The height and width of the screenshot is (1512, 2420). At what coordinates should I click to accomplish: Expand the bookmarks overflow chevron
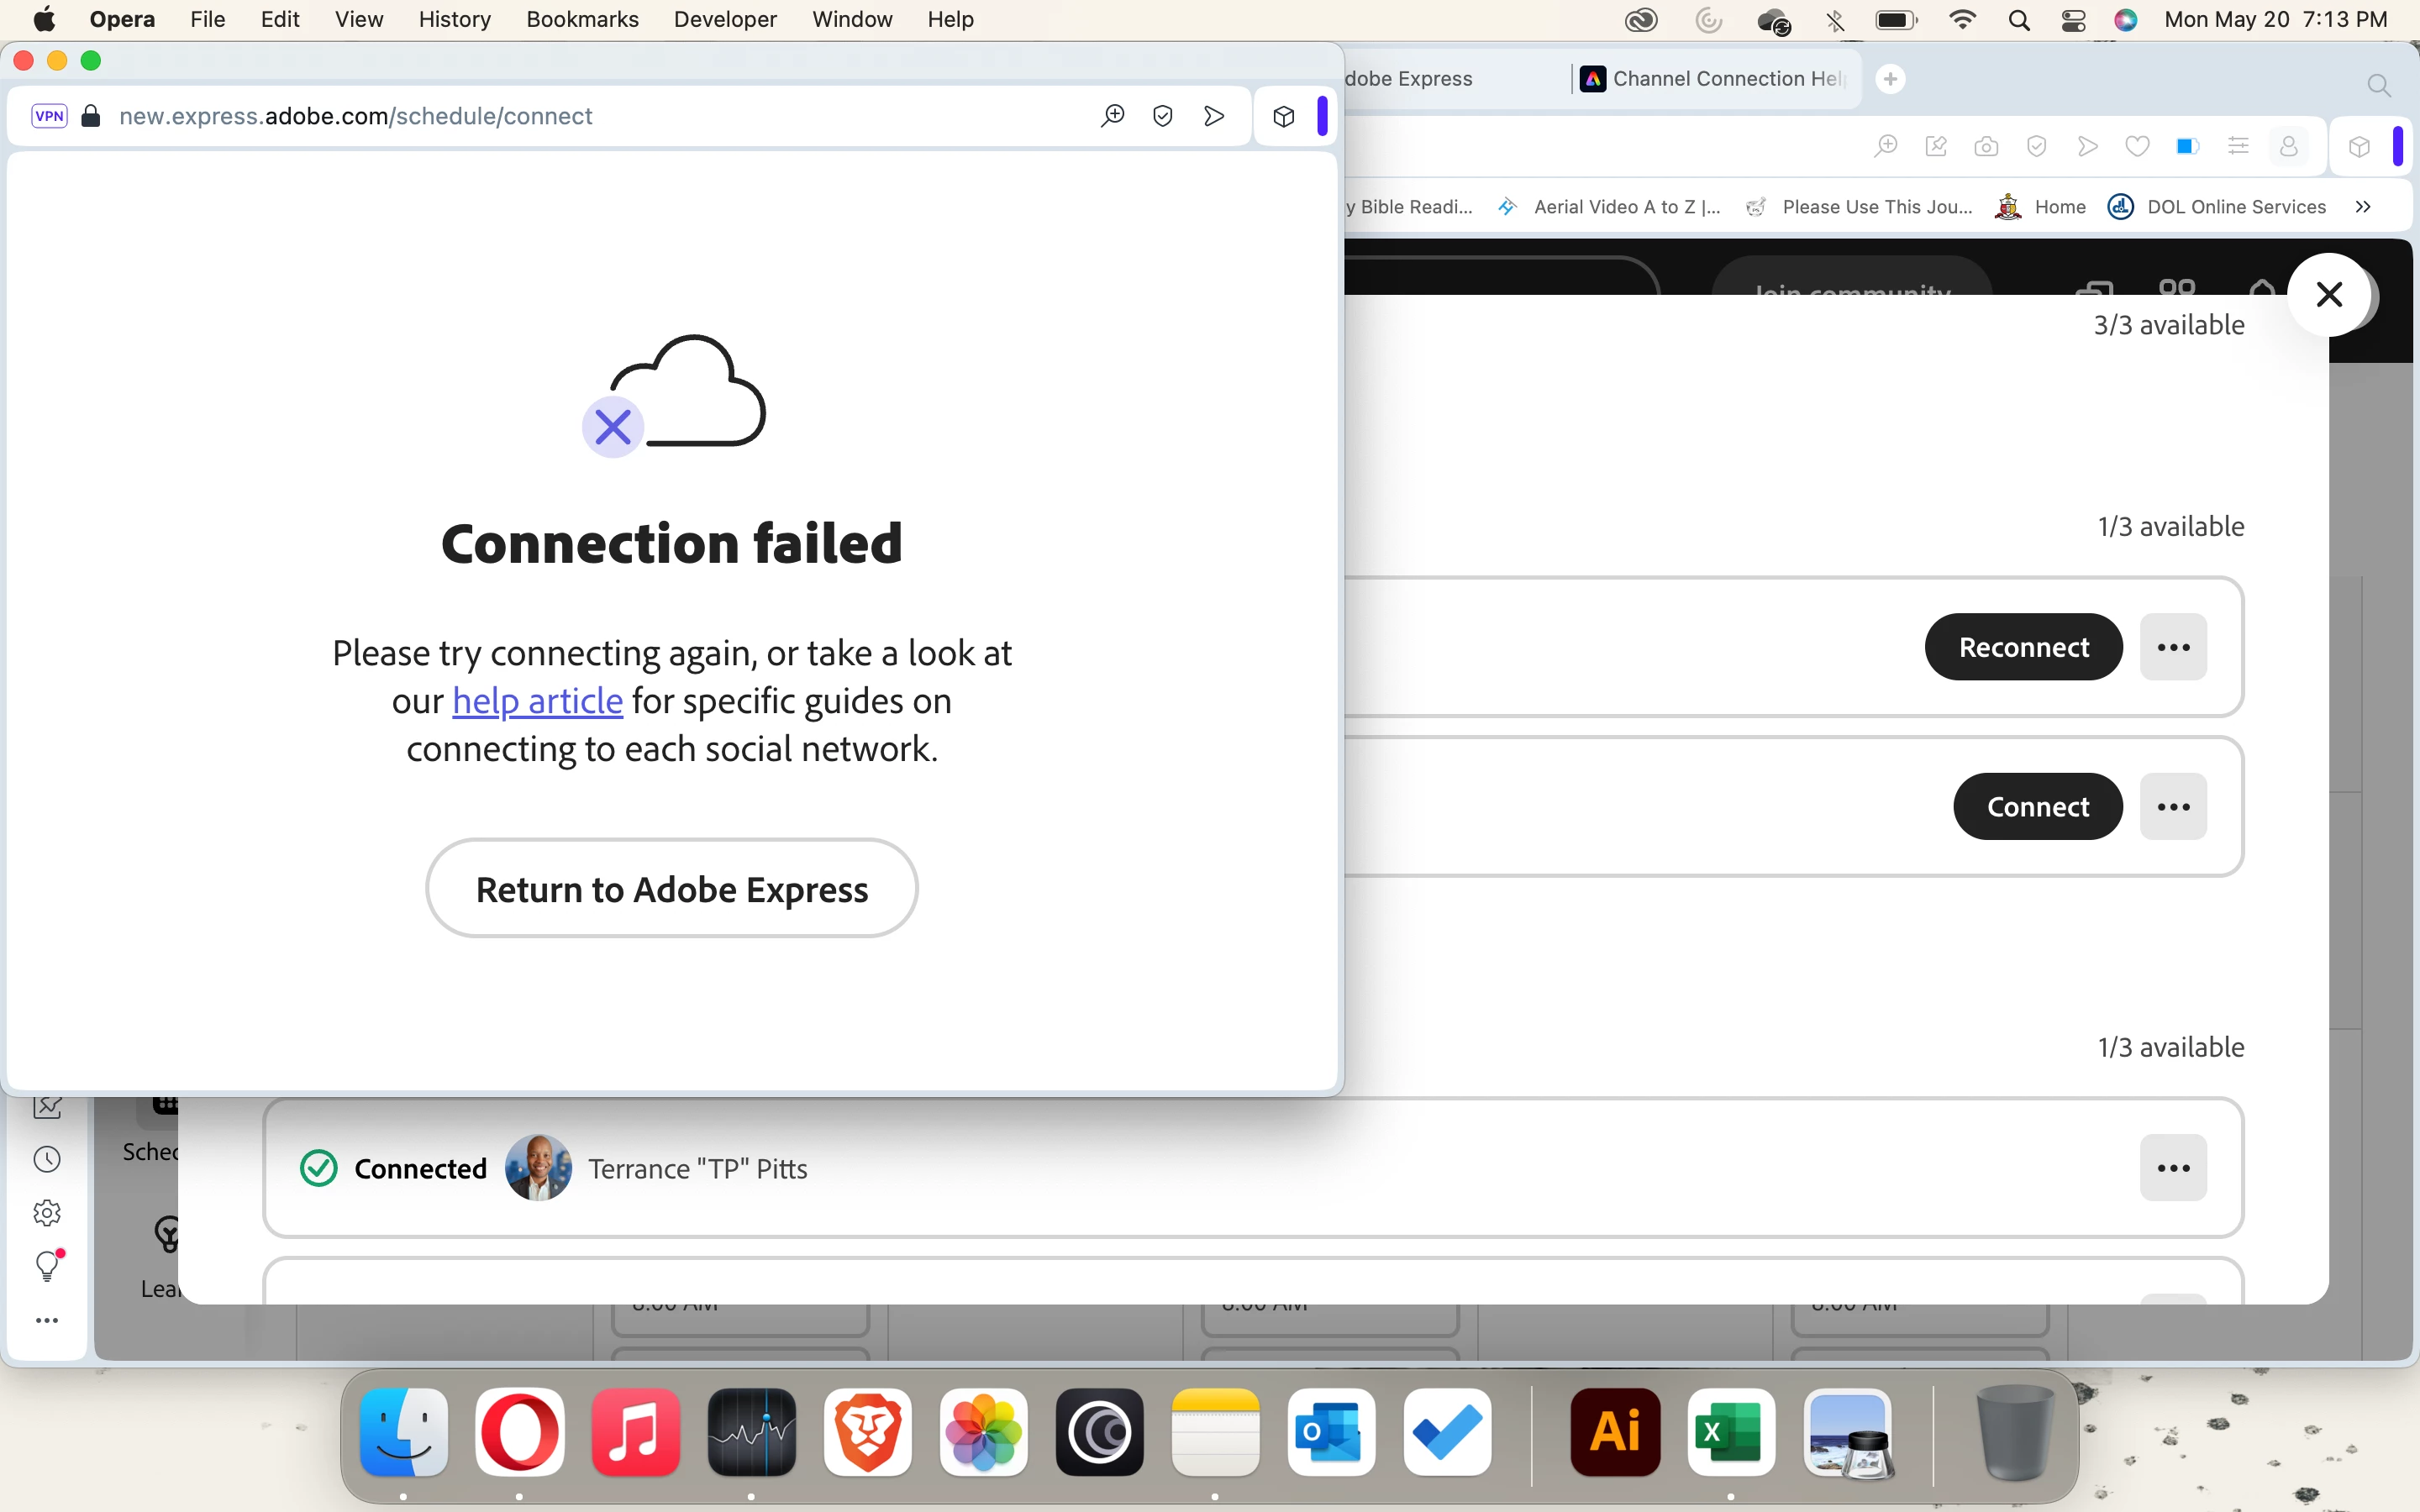pyautogui.click(x=2363, y=207)
